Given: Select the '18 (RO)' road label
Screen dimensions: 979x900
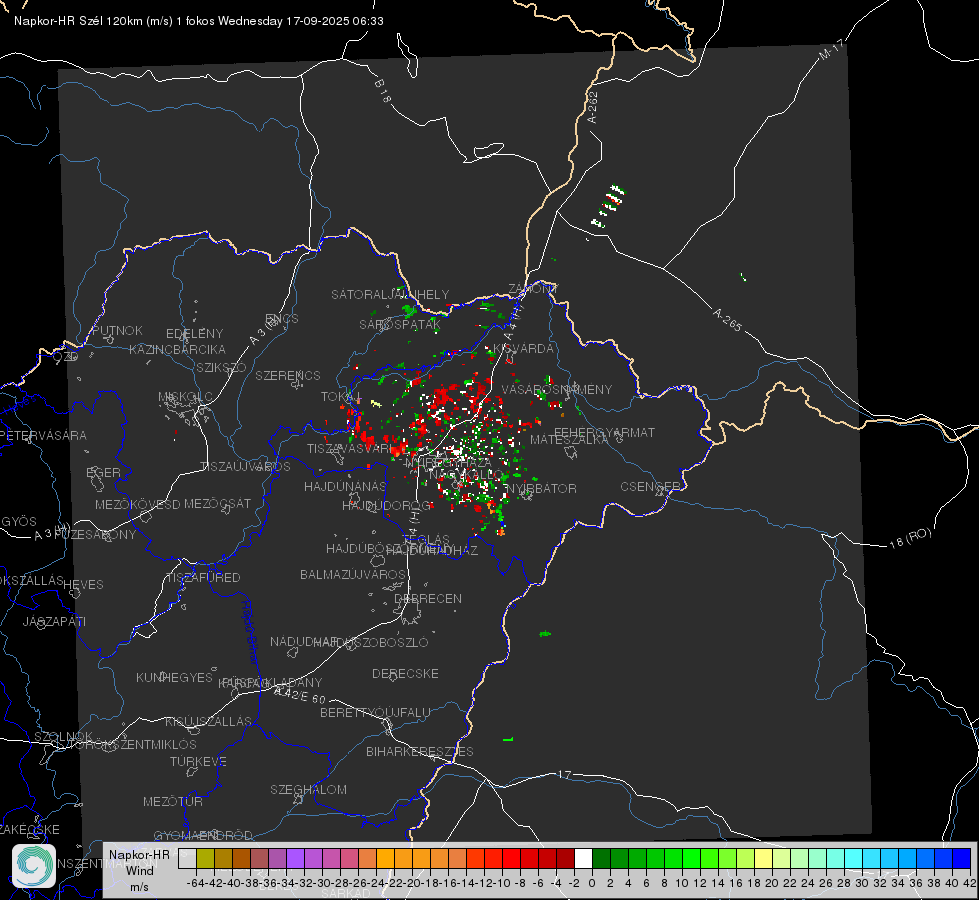Looking at the screenshot, I should (x=910, y=538).
